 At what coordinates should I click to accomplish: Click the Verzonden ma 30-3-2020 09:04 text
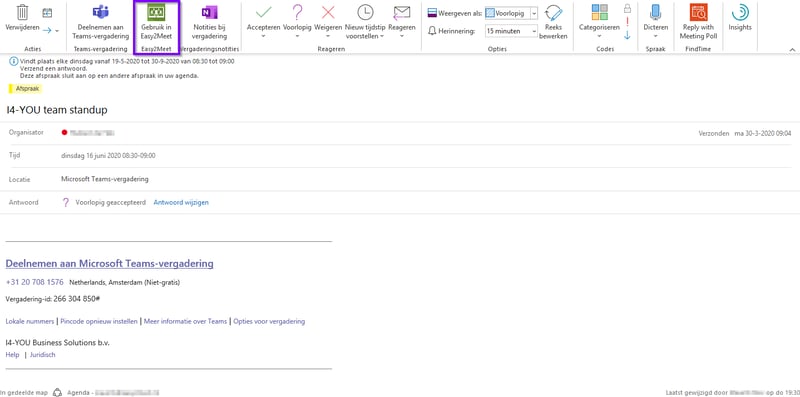coord(745,133)
